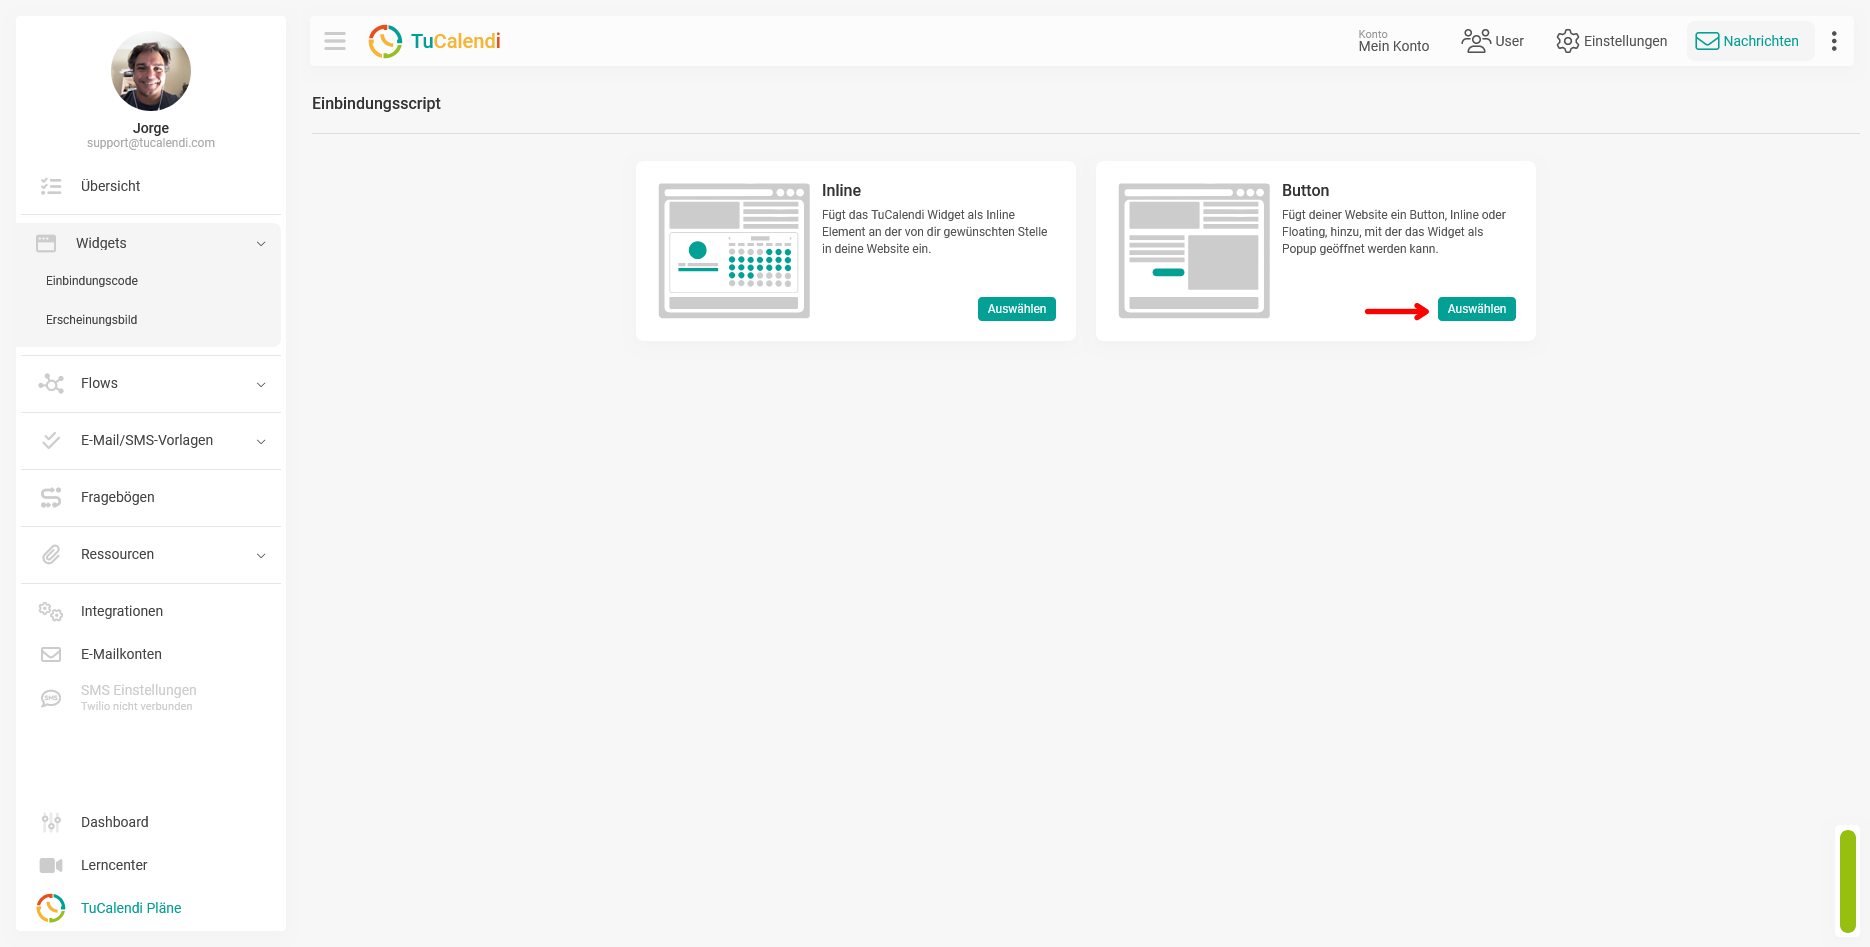
Task: Select the Button widget with Auswählen
Action: point(1477,309)
